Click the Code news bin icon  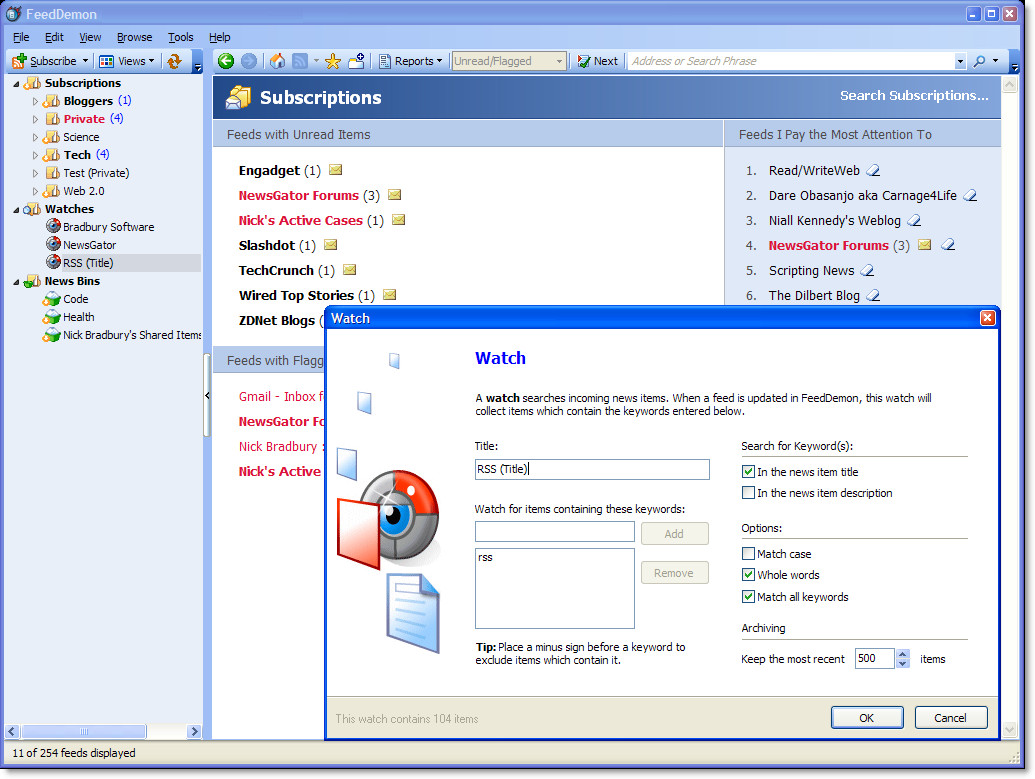coord(51,299)
